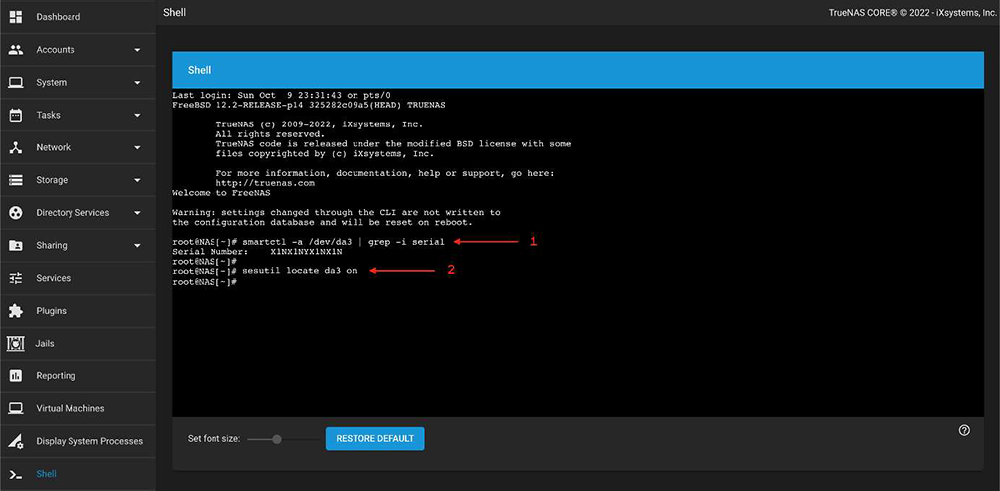
Task: Click the Storage drives icon
Action: click(x=16, y=180)
